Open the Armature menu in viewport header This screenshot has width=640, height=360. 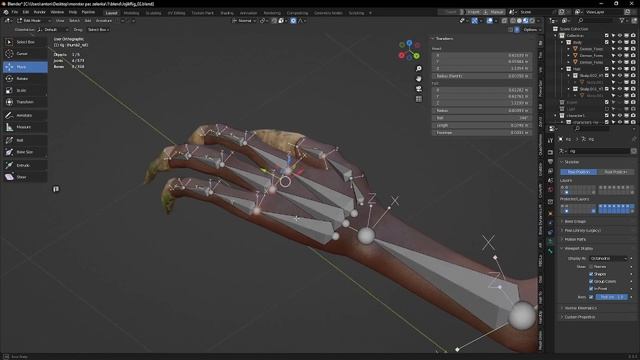tap(104, 21)
